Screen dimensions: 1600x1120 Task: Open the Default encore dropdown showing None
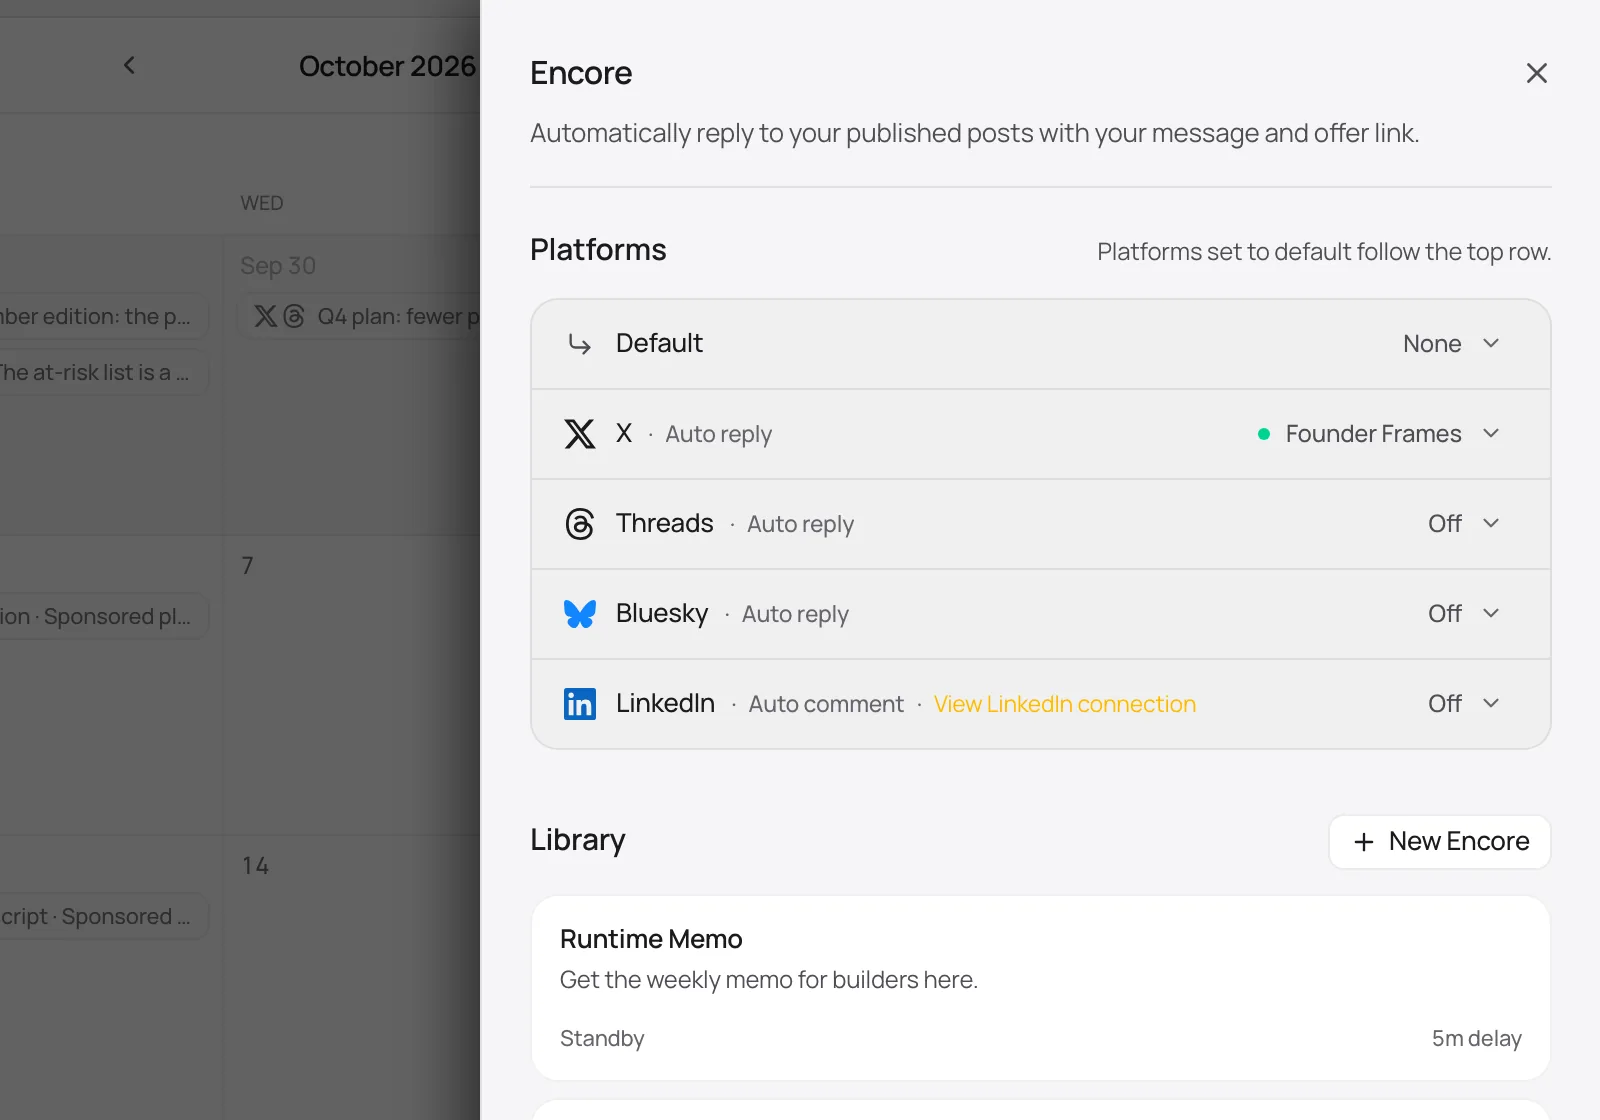point(1451,344)
